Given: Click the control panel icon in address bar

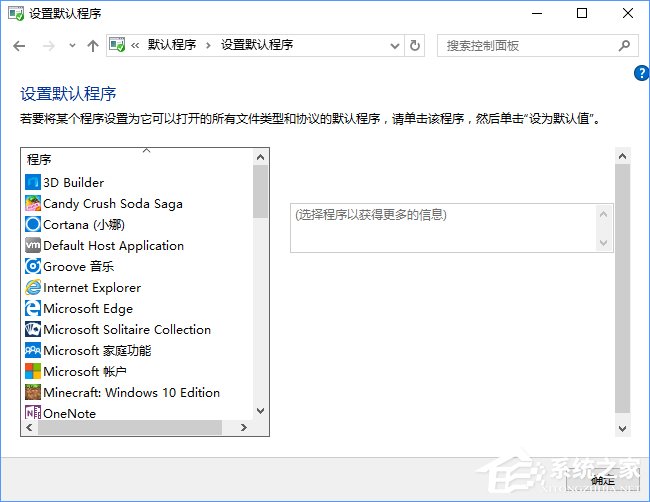Looking at the screenshot, I should [117, 45].
